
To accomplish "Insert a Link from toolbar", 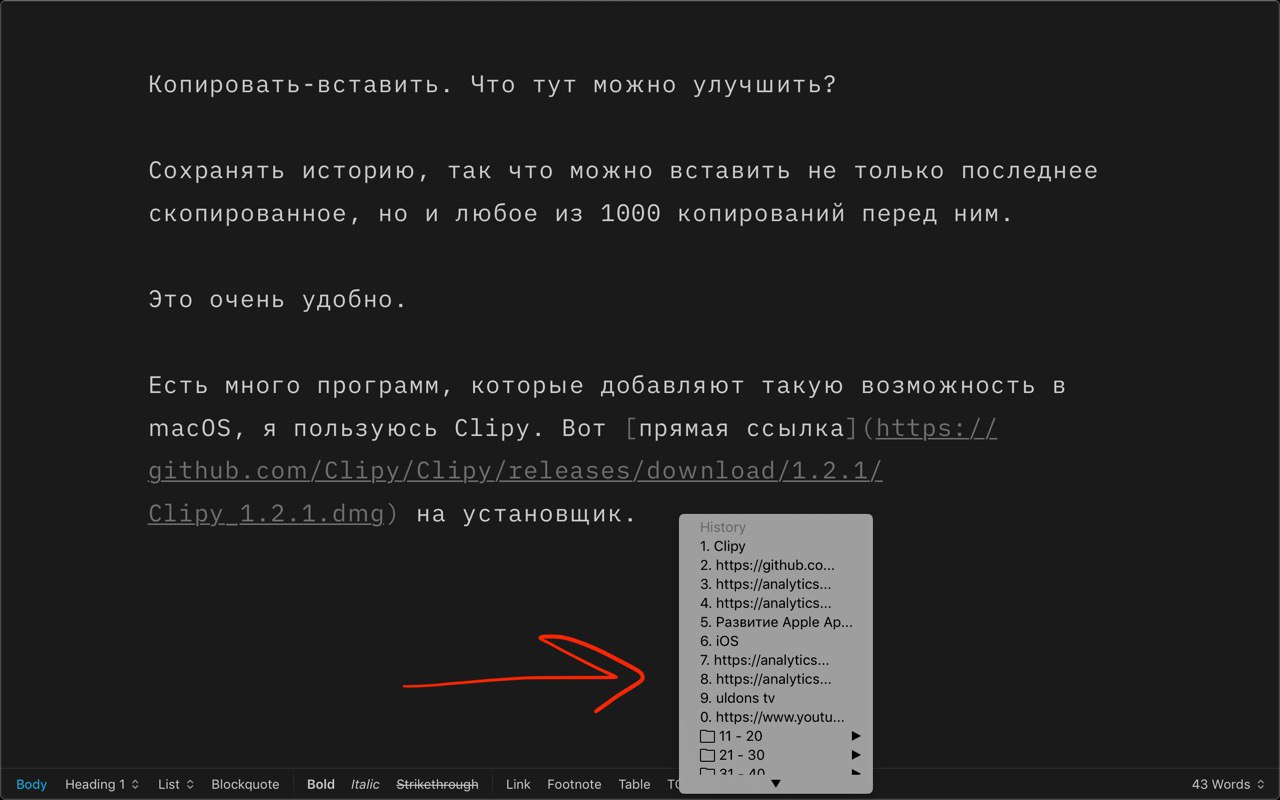I will (518, 784).
